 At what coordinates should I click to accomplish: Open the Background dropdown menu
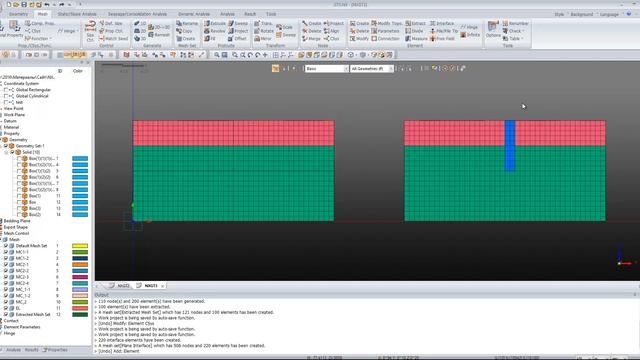[x=583, y=14]
